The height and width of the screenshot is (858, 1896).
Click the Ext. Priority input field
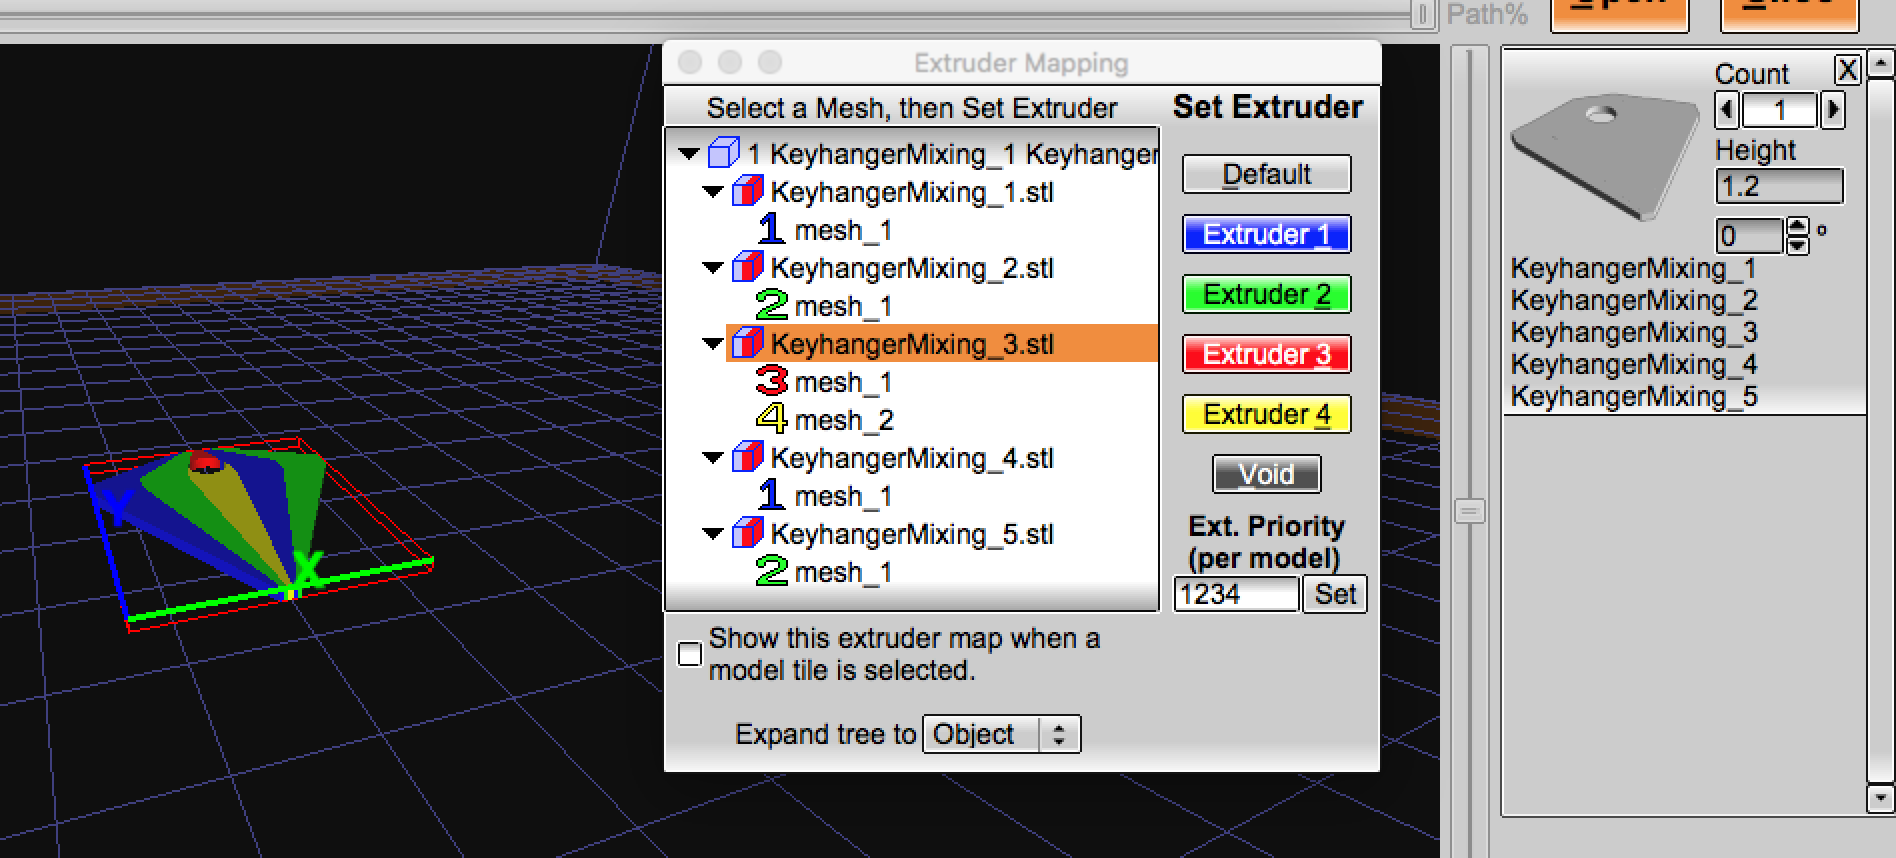[x=1235, y=594]
